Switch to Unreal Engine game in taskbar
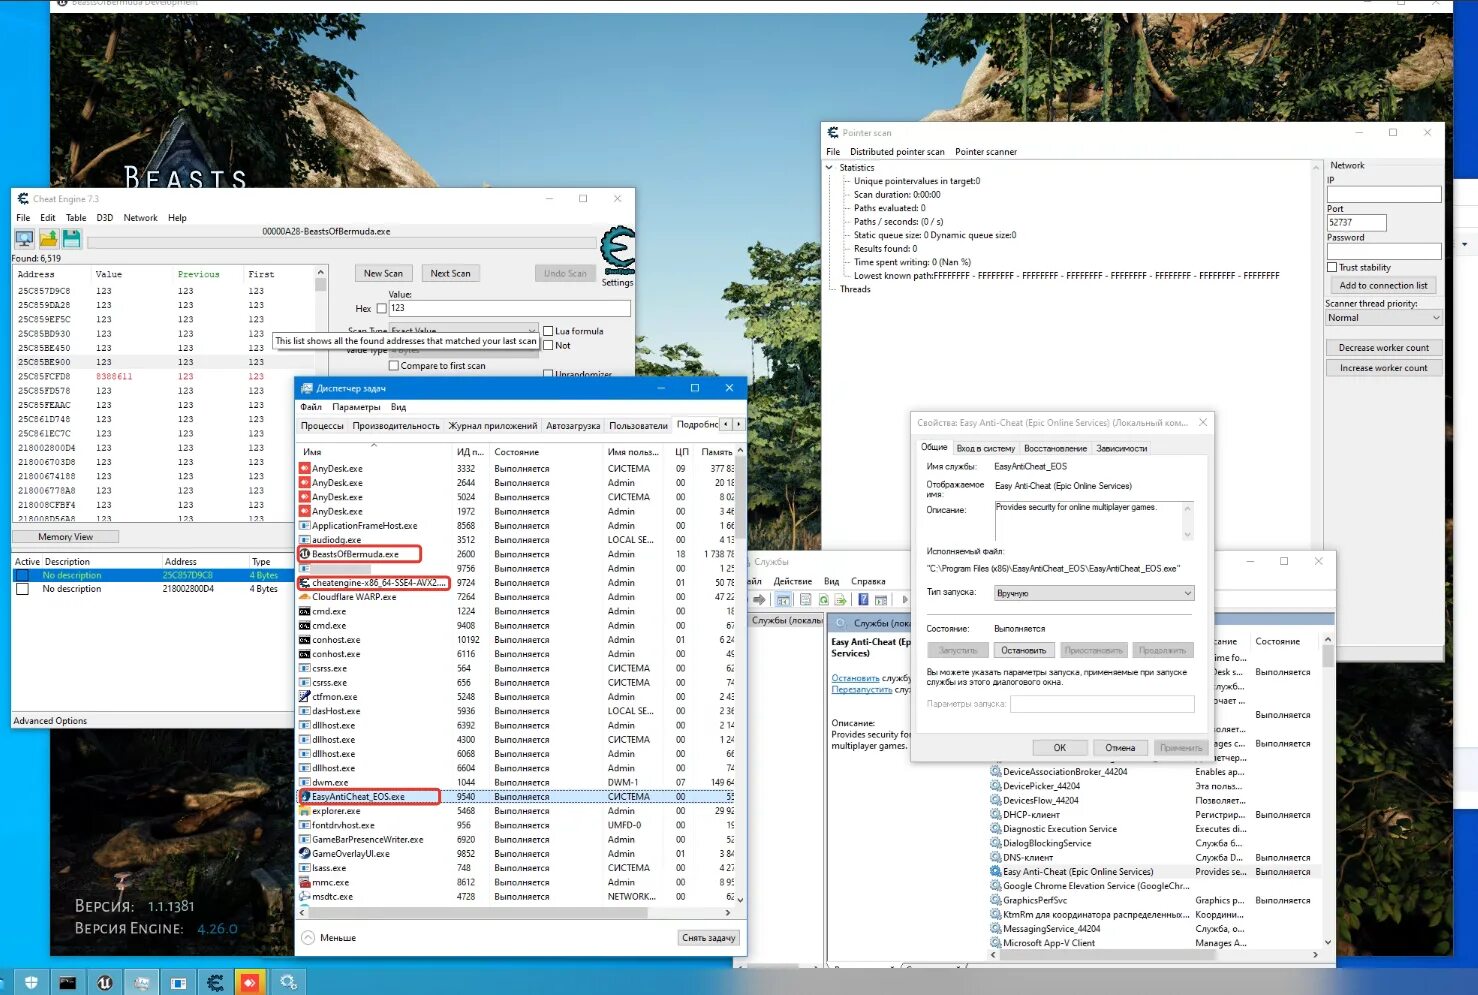Image resolution: width=1478 pixels, height=995 pixels. [105, 983]
